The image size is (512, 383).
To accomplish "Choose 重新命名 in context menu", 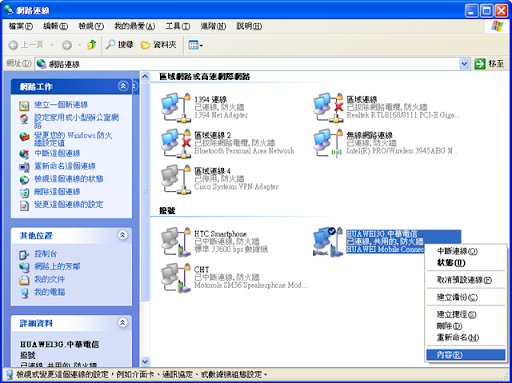I will pyautogui.click(x=466, y=337).
